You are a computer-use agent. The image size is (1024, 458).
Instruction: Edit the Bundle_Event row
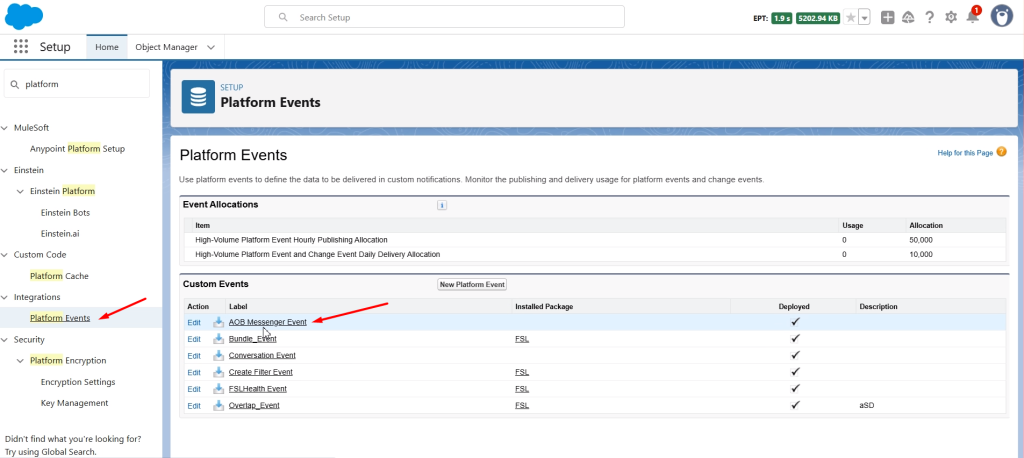[x=194, y=339]
